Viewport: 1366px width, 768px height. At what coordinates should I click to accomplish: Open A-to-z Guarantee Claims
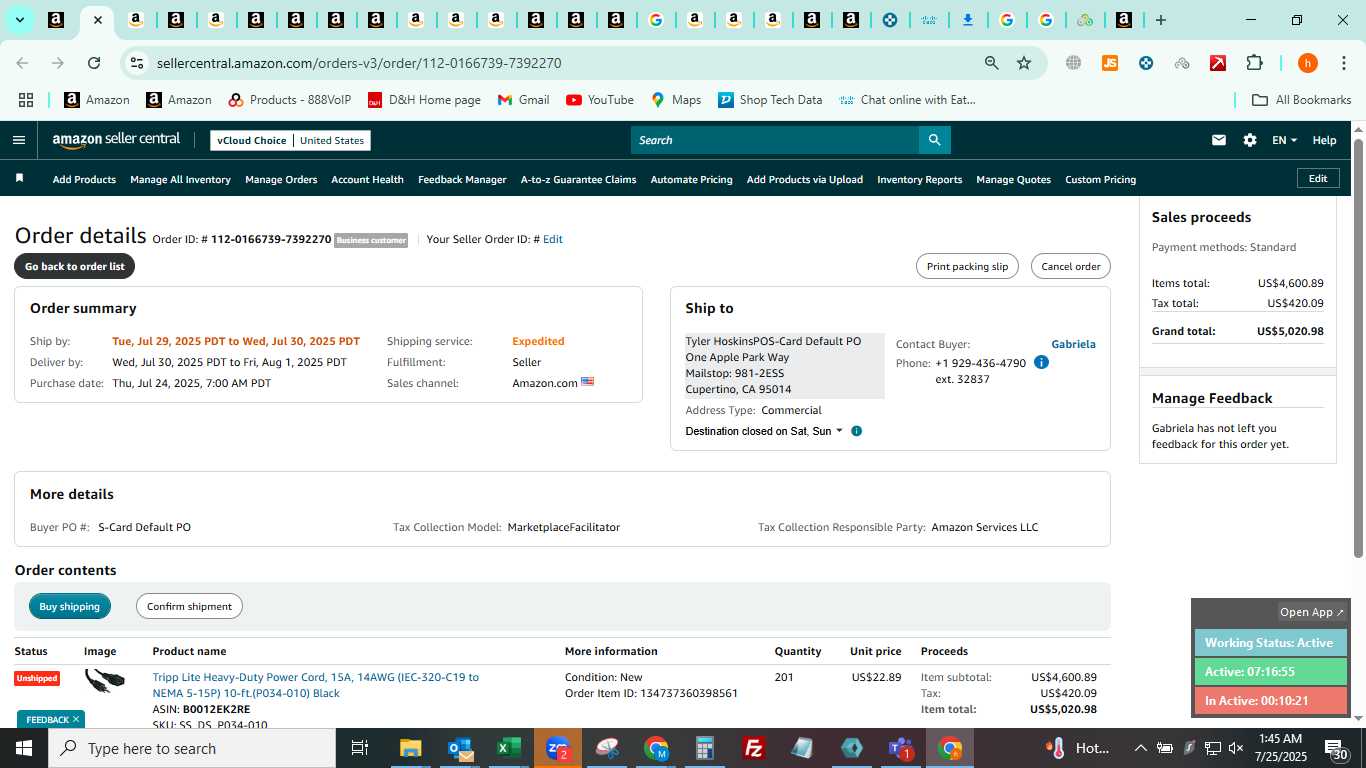pos(578,179)
